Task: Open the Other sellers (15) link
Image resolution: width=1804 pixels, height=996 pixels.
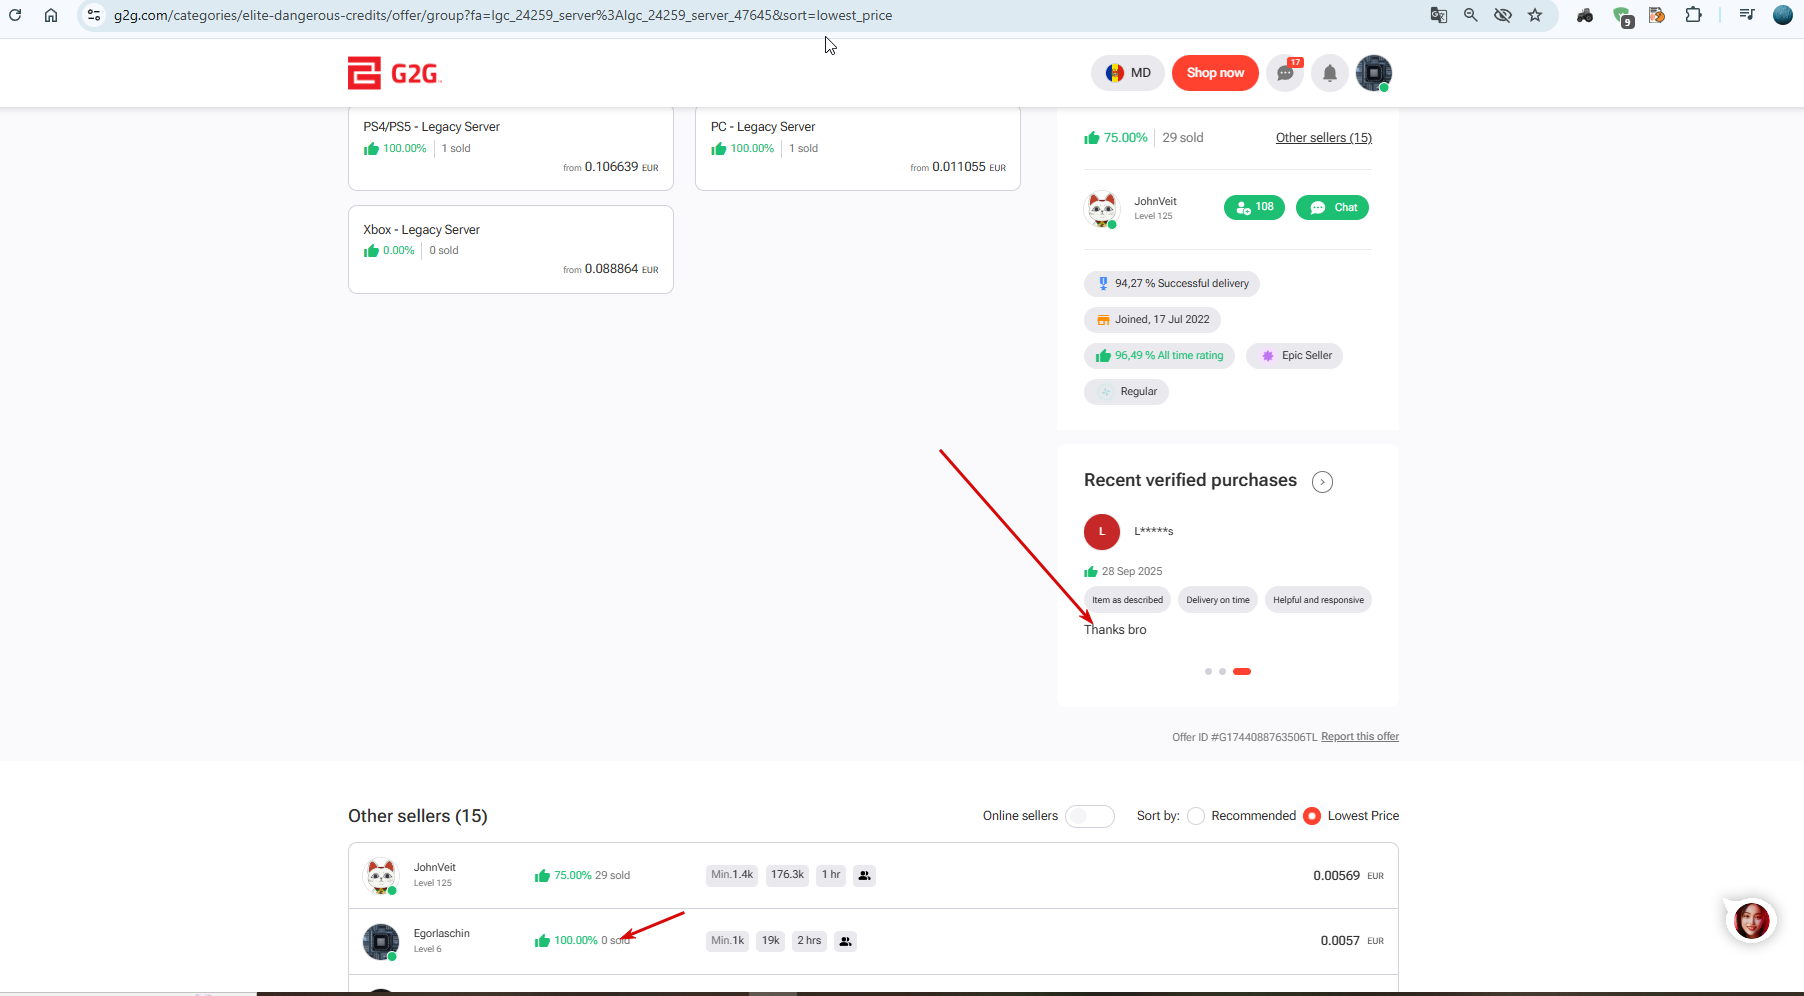Action: click(1324, 138)
